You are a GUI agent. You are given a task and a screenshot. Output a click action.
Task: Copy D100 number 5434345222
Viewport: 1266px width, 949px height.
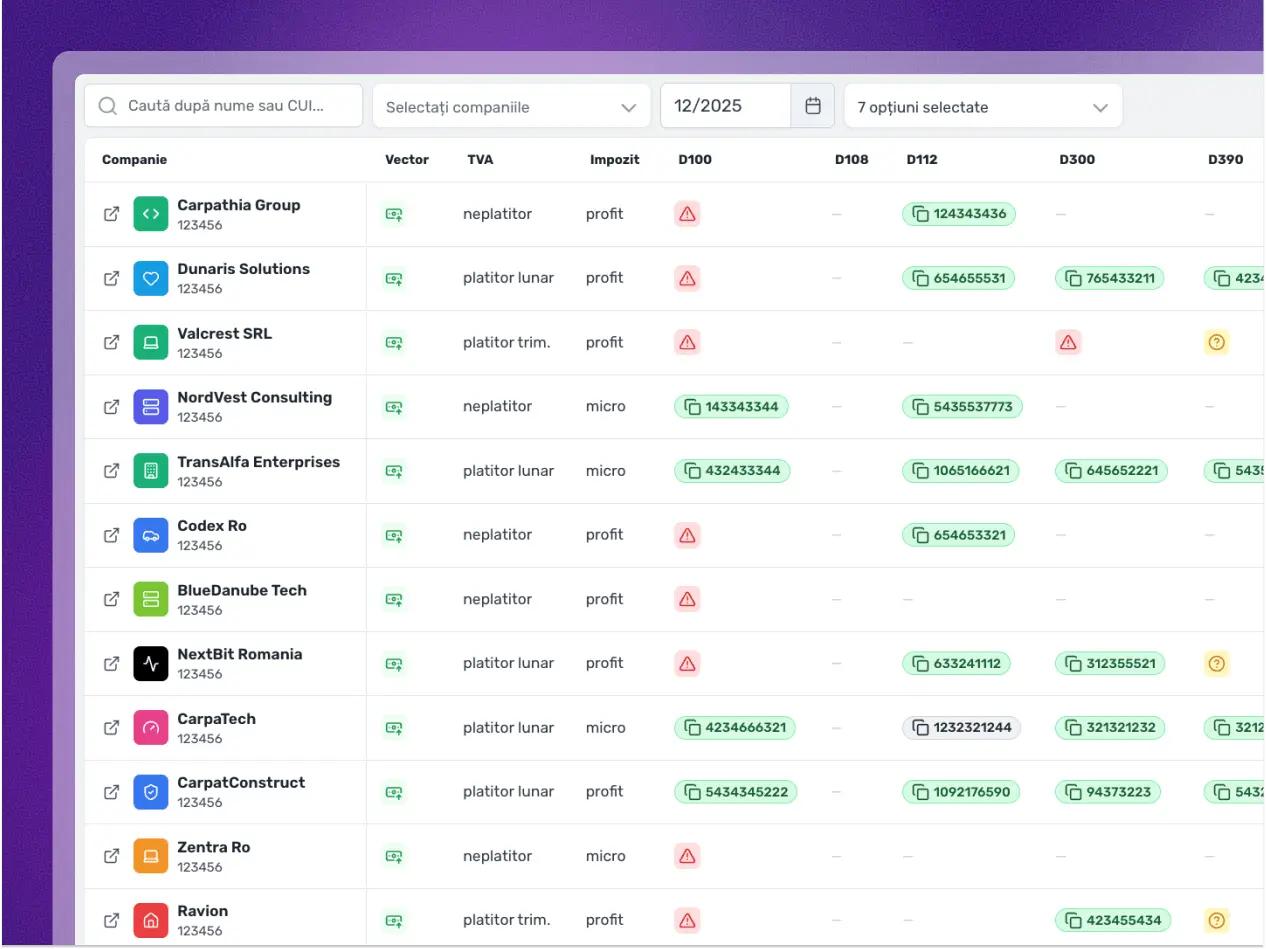(736, 792)
